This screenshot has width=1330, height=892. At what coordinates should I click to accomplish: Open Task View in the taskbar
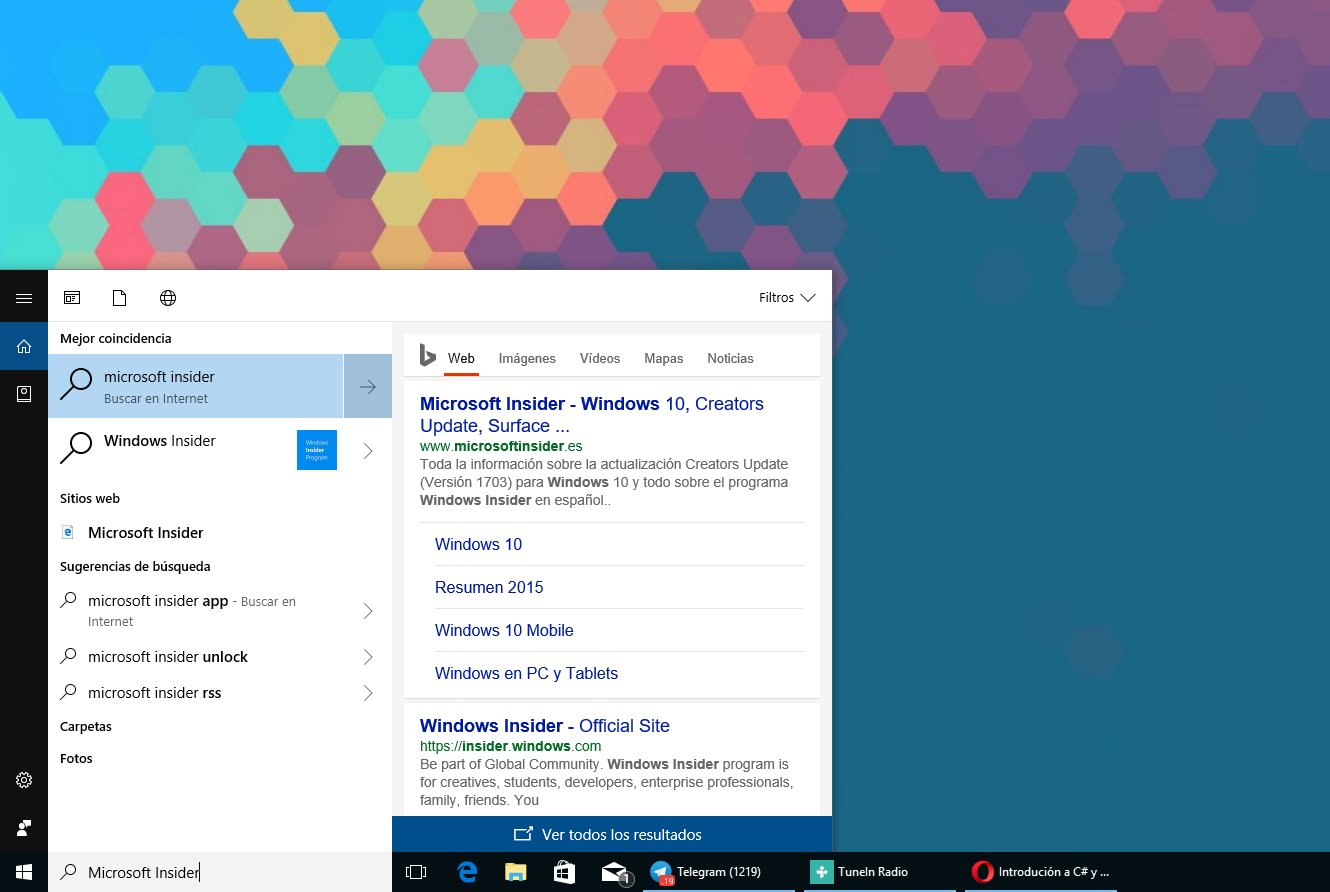point(416,872)
